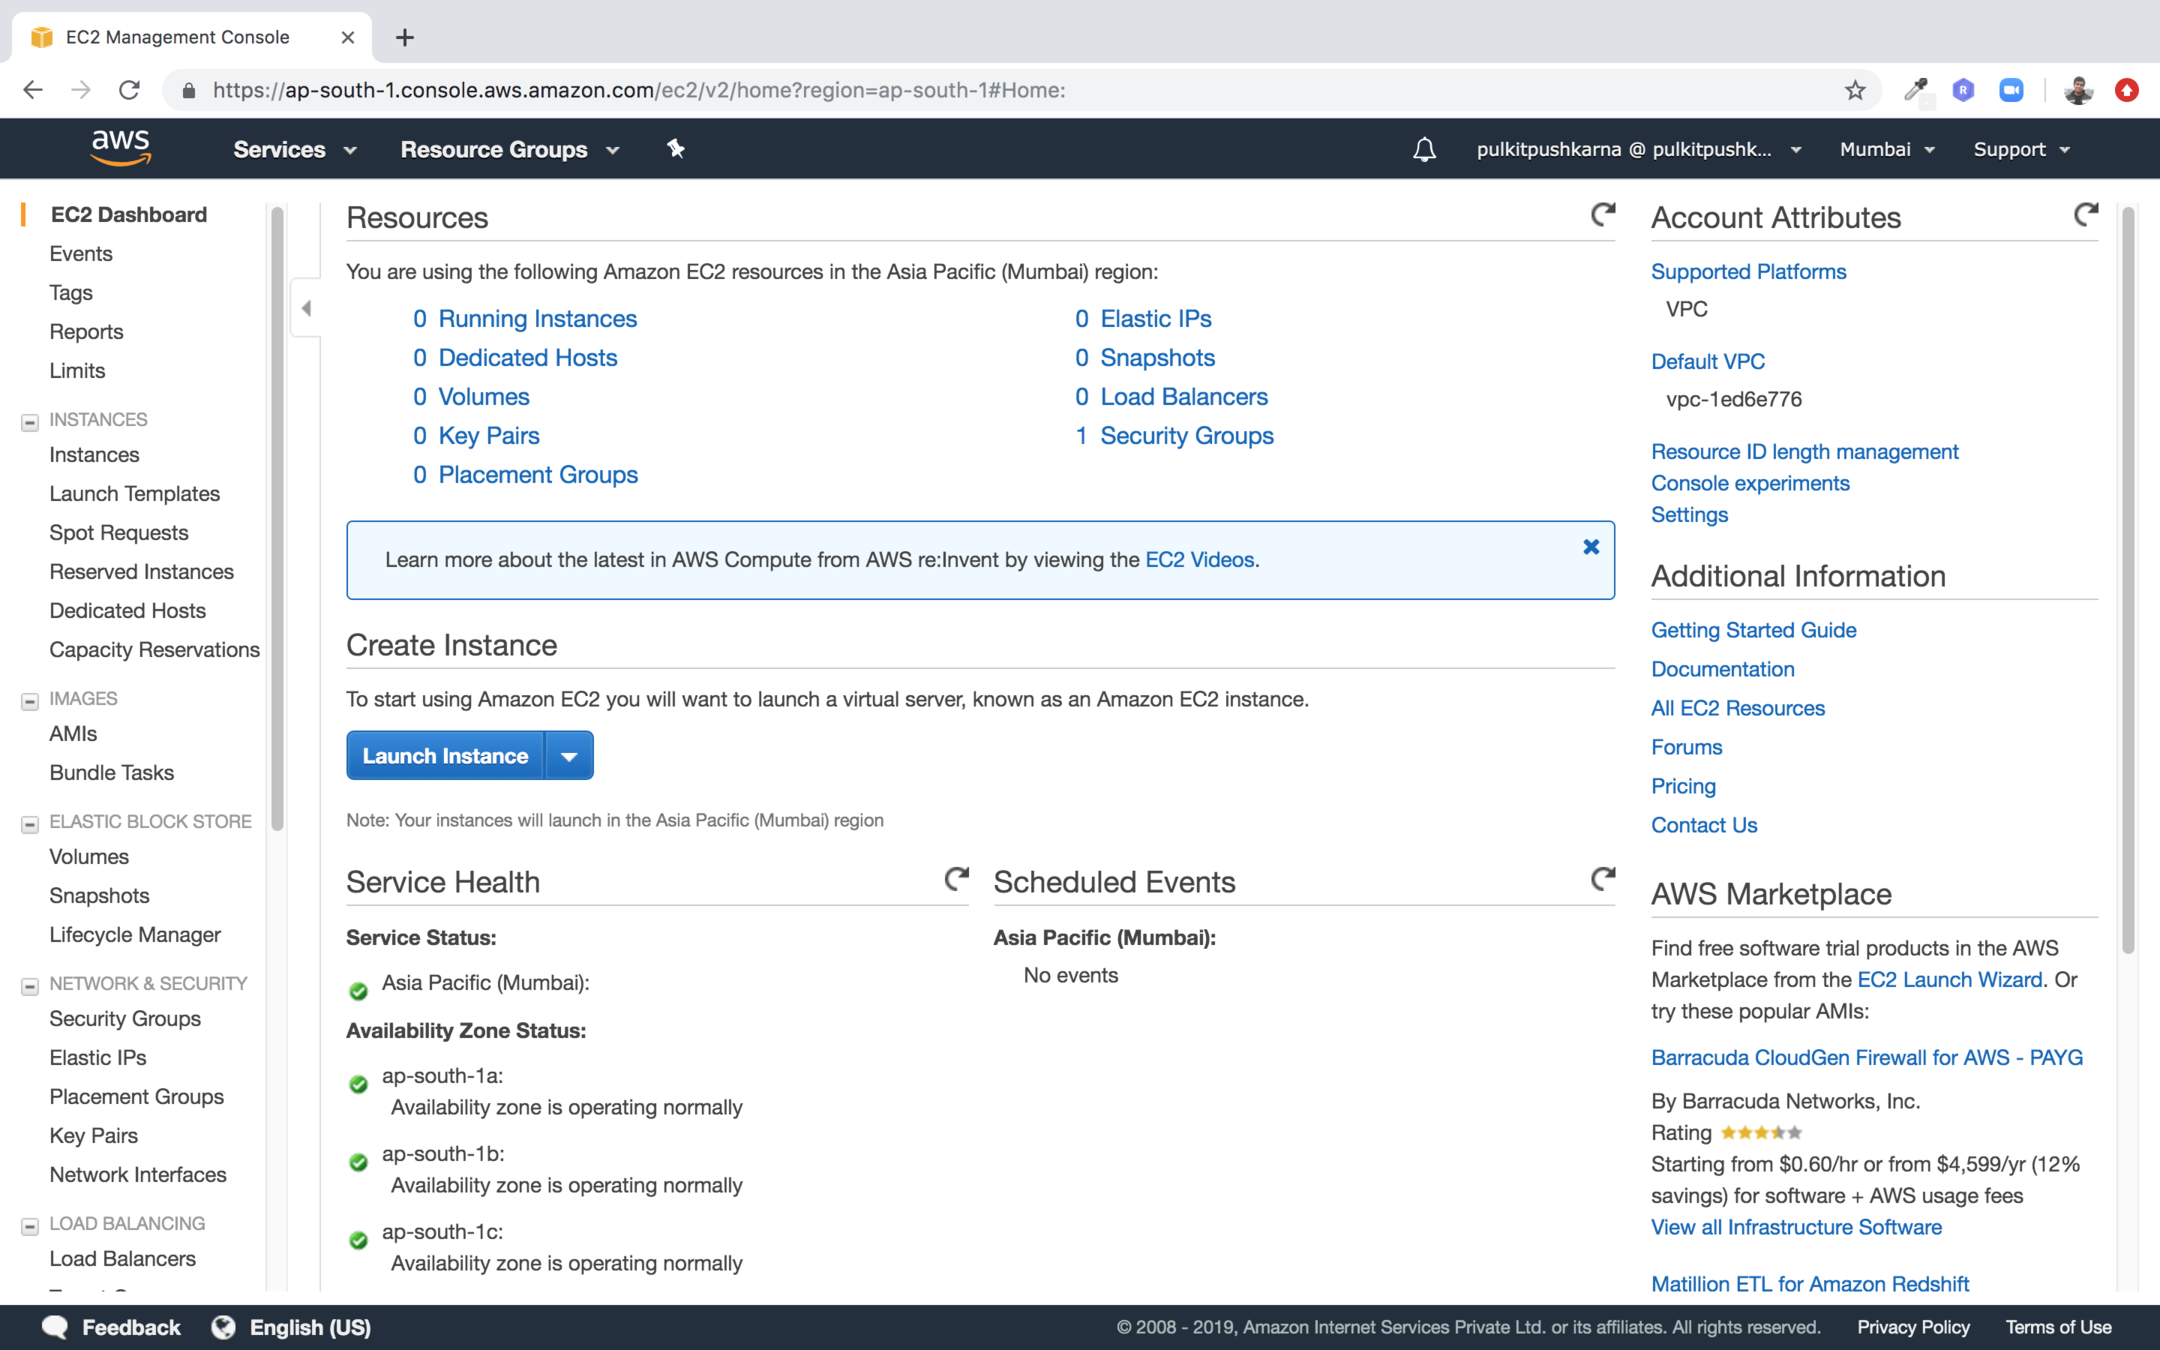Click the sidebar vertical scrollbar
Image resolution: width=2160 pixels, height=1350 pixels.
click(x=277, y=518)
